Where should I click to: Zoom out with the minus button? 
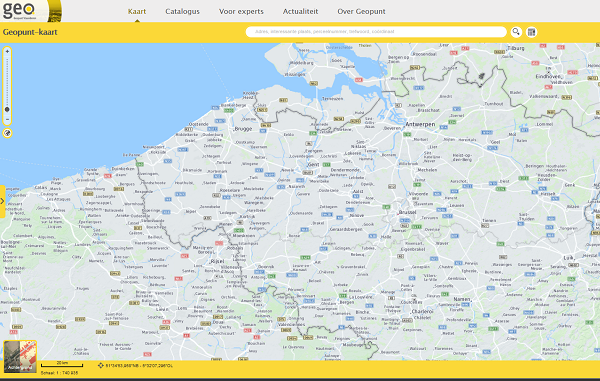7,119
